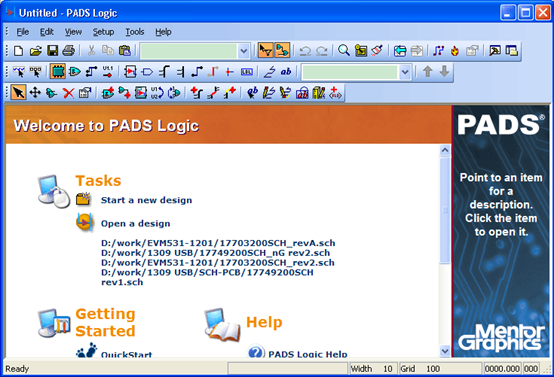Click the Tie Dots filter icon
554x377 pixels.
(x=230, y=72)
